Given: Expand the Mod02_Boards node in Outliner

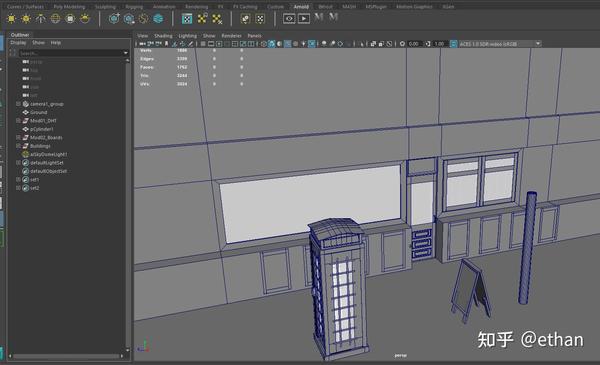Looking at the screenshot, I should click(18, 137).
